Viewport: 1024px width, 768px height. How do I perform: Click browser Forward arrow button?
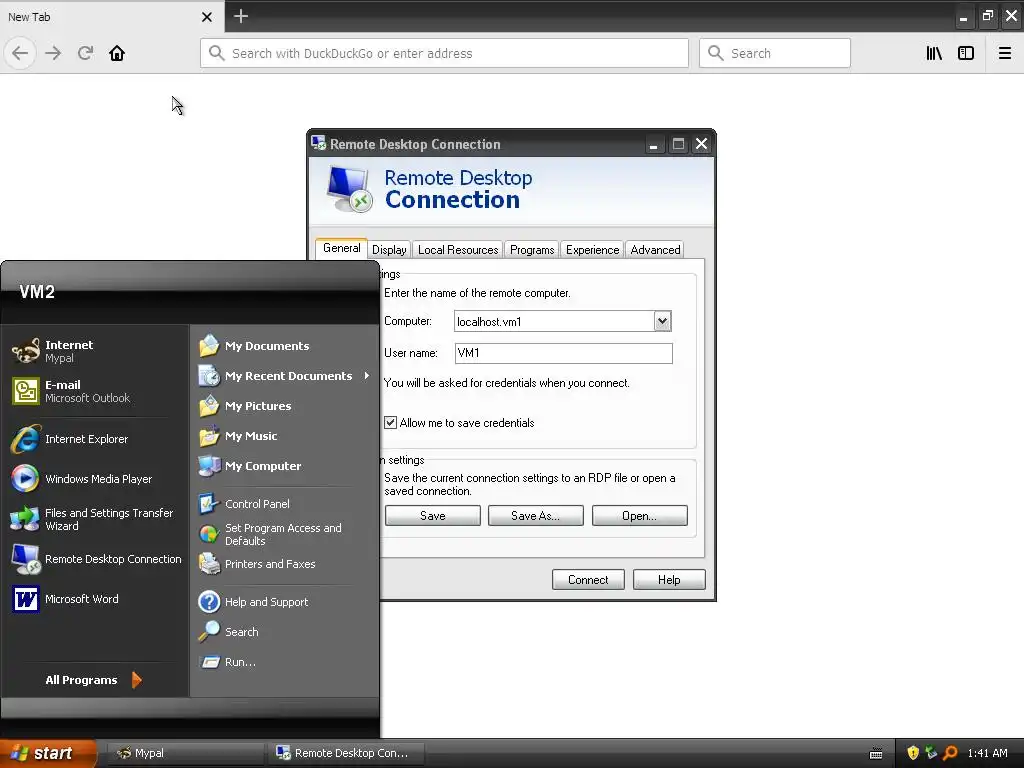pyautogui.click(x=53, y=53)
